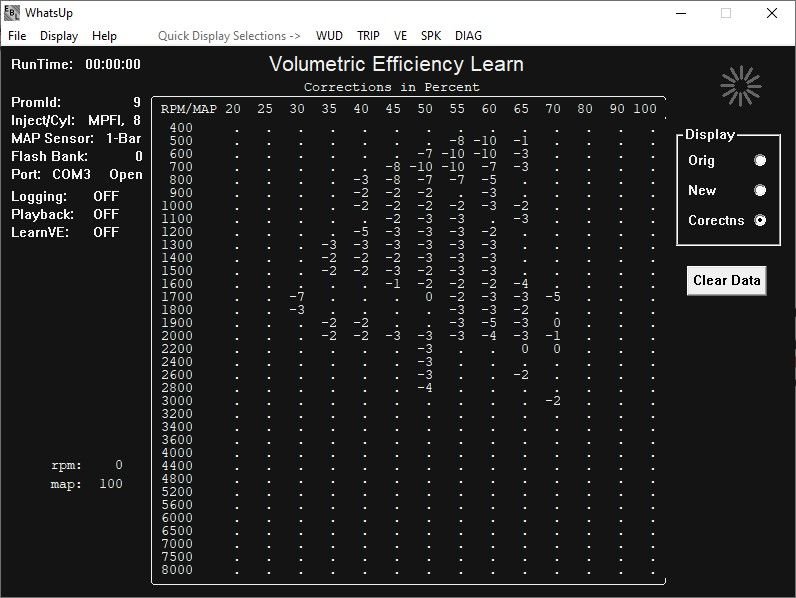Click the spinning activity indicator icon
The height and width of the screenshot is (598, 796).
point(741,86)
